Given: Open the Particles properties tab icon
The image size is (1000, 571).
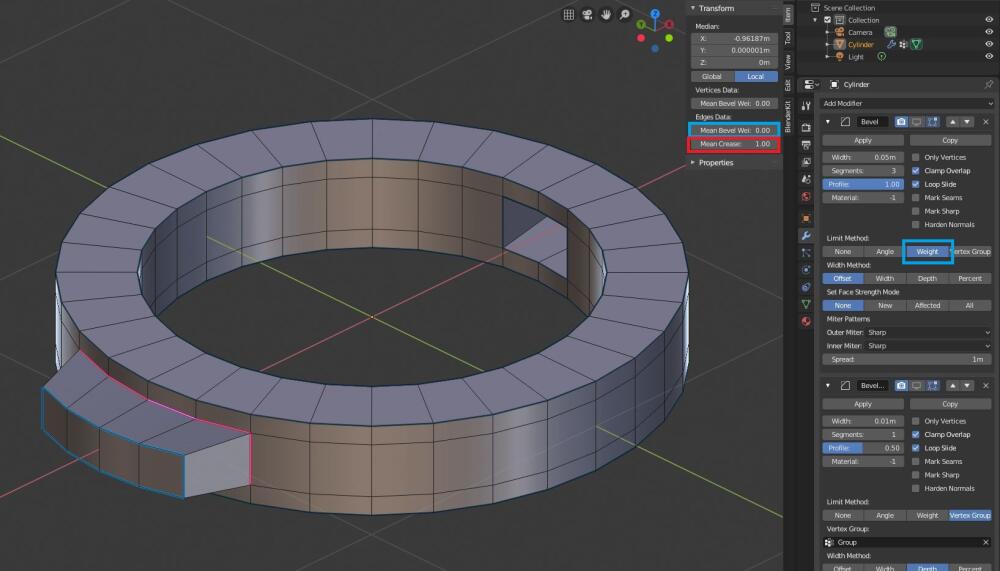Looking at the screenshot, I should 806,253.
